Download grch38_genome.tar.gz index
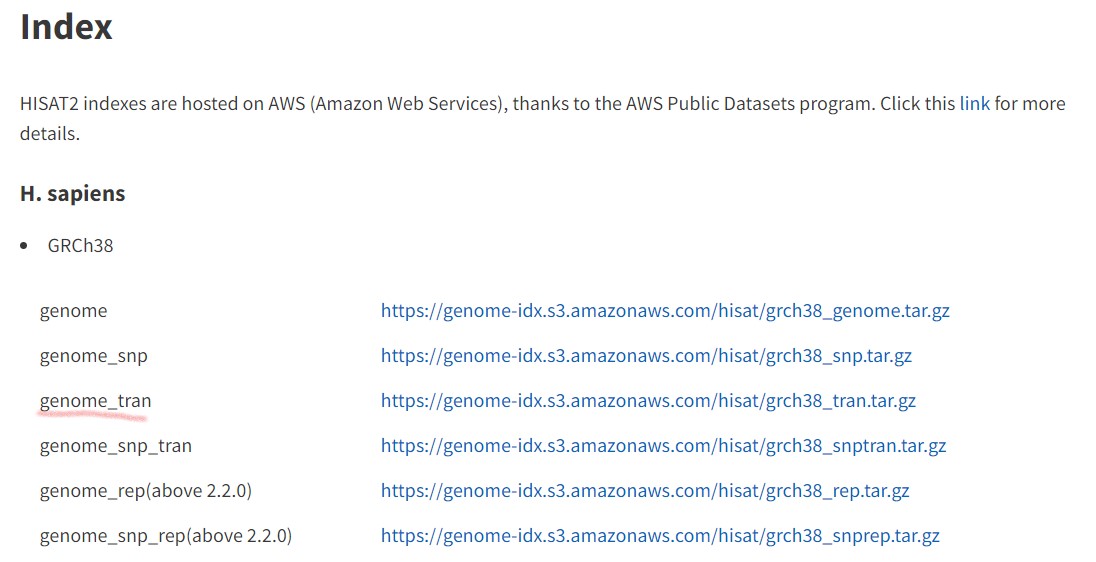The height and width of the screenshot is (562, 1096). (x=665, y=310)
